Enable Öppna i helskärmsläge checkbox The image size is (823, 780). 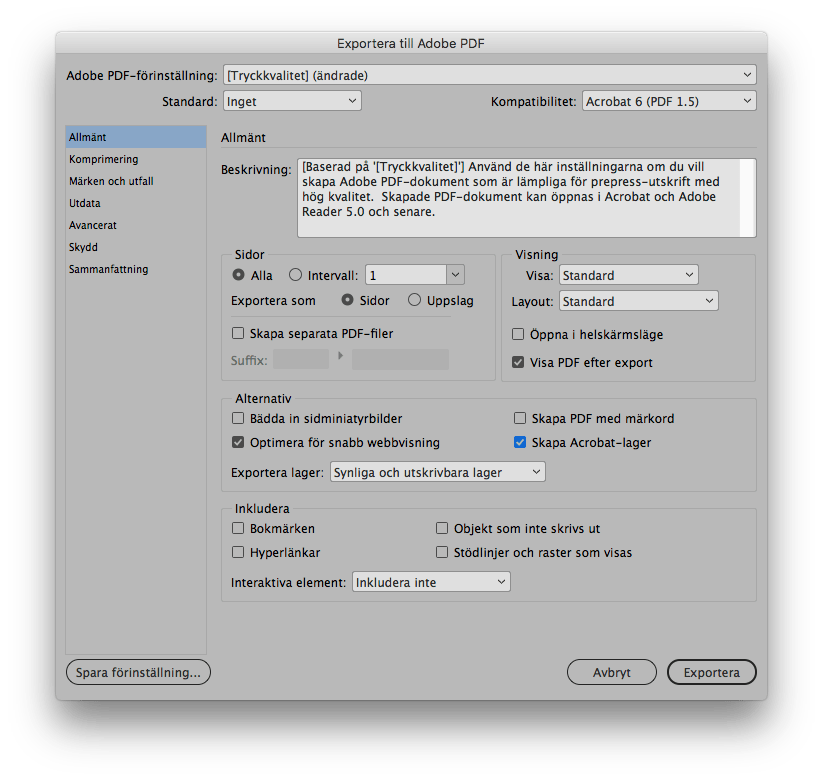click(x=518, y=334)
